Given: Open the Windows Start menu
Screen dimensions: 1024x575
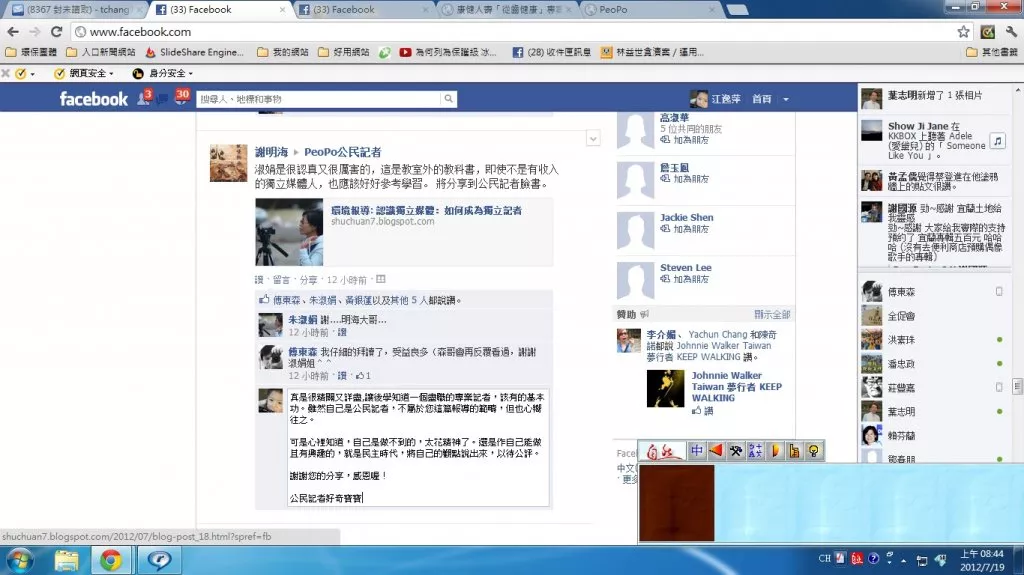Looking at the screenshot, I should tap(18, 561).
